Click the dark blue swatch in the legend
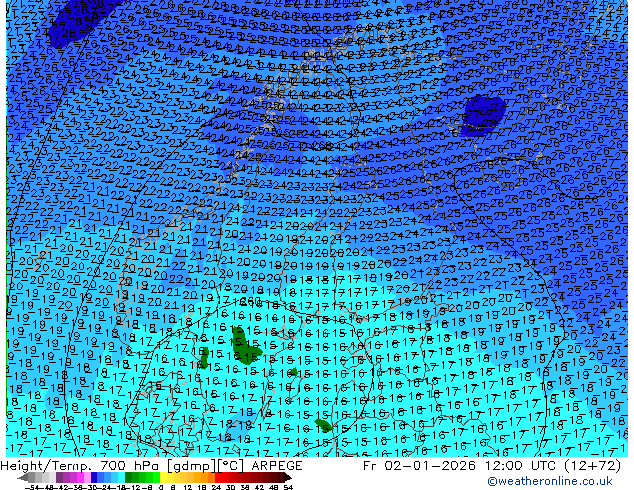The height and width of the screenshot is (490, 634). 94,478
